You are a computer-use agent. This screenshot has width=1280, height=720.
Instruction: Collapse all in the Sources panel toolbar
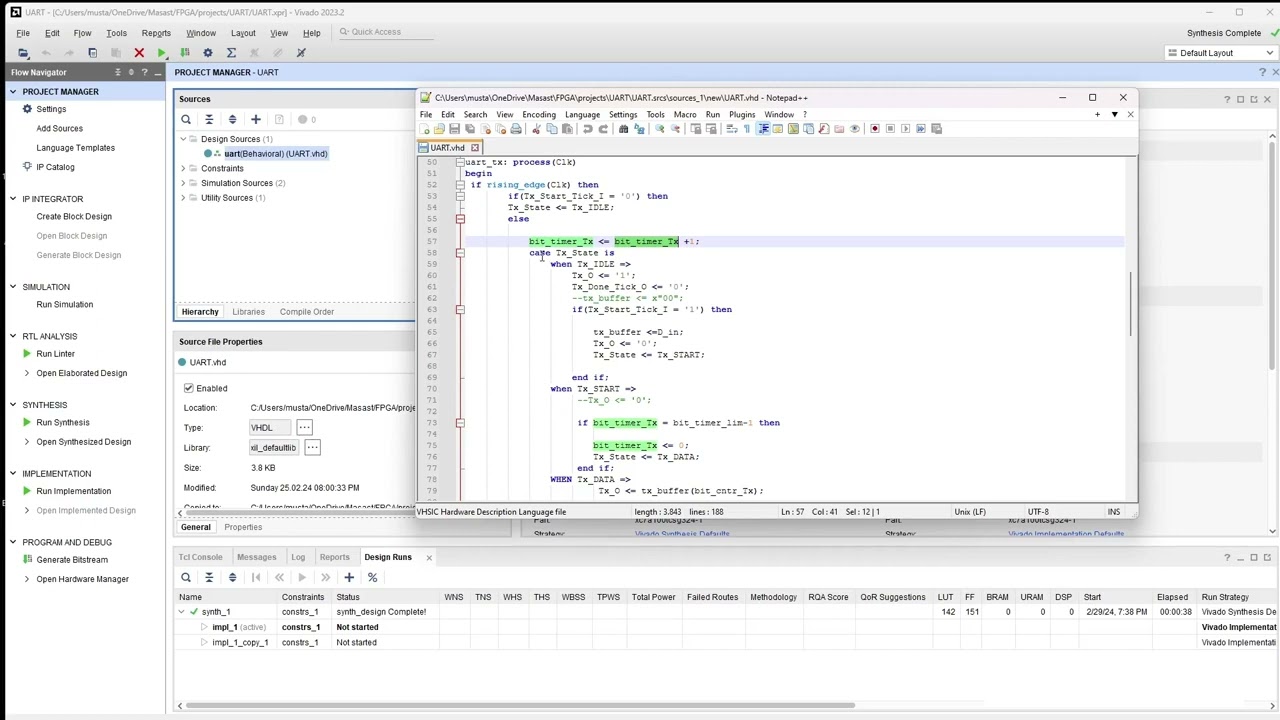pyautogui.click(x=209, y=119)
